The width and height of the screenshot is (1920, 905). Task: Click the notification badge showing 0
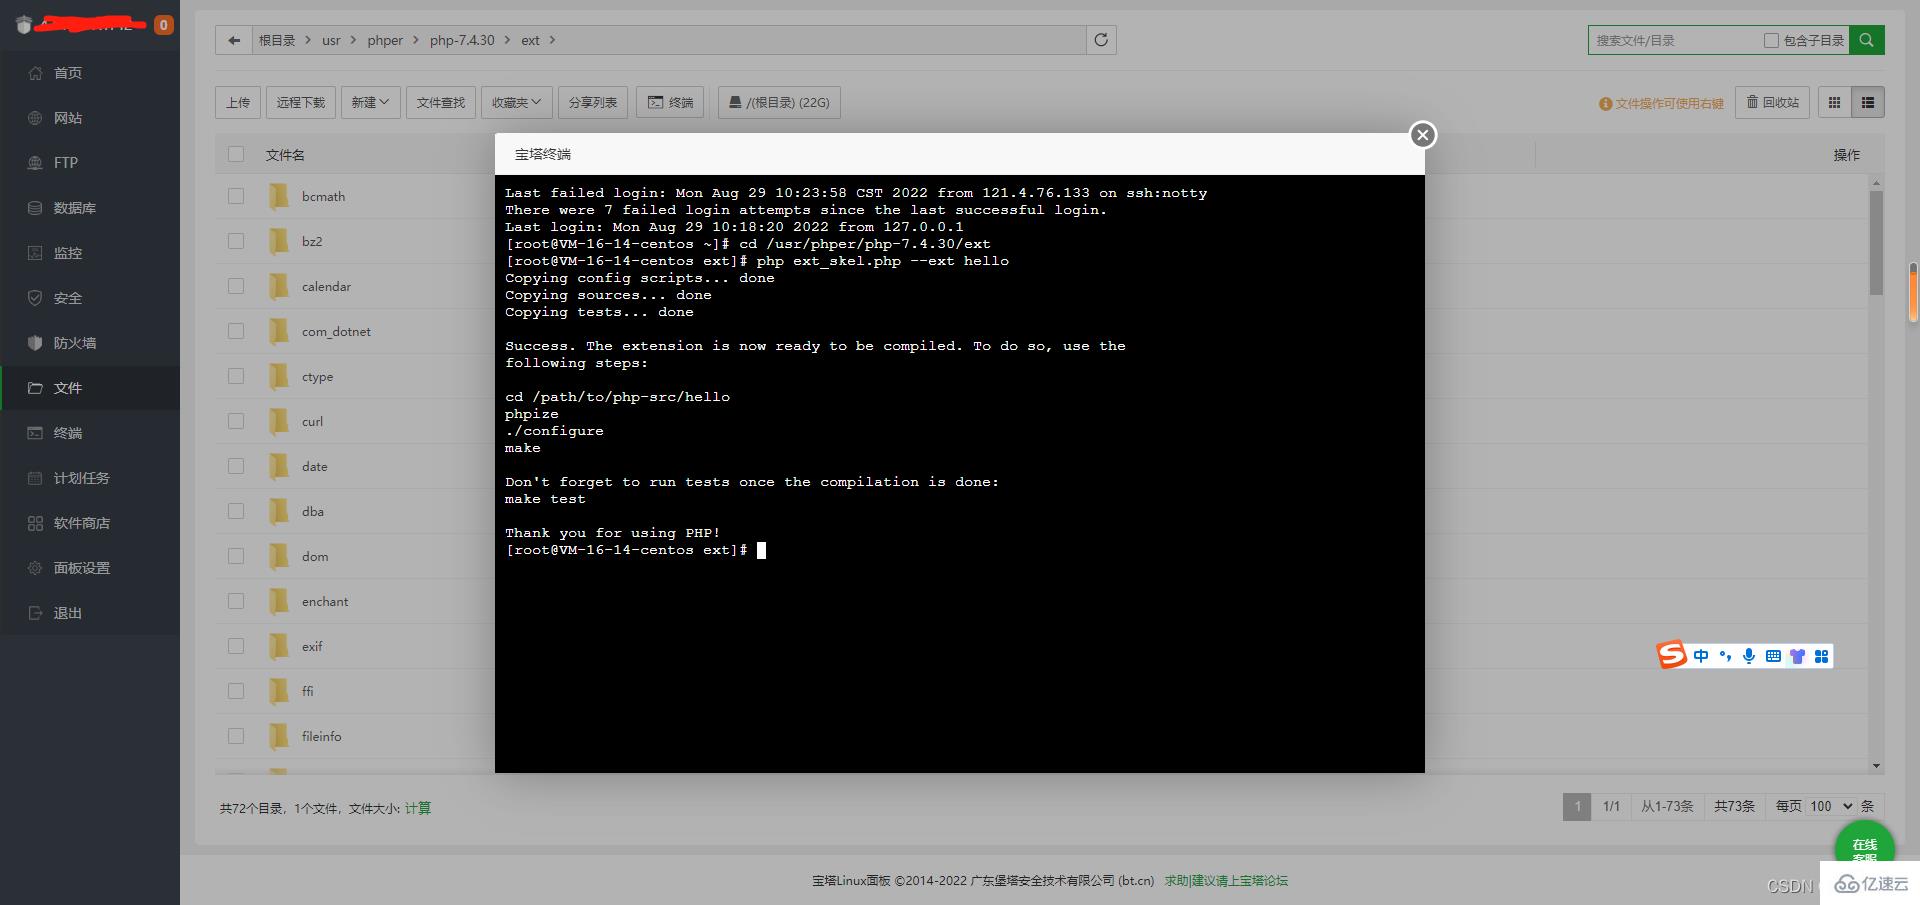point(164,25)
